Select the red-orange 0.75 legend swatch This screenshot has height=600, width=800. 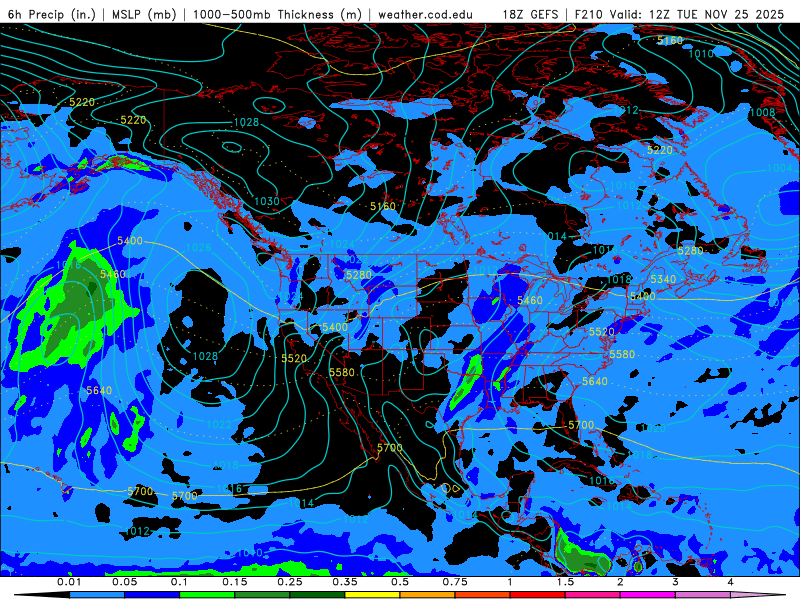(x=483, y=595)
